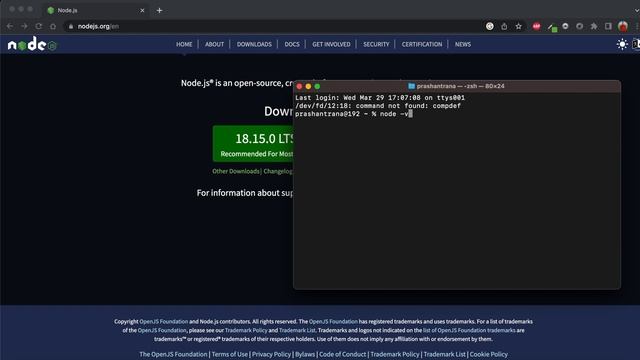Share this page via share icon
The image size is (640, 360).
click(504, 26)
